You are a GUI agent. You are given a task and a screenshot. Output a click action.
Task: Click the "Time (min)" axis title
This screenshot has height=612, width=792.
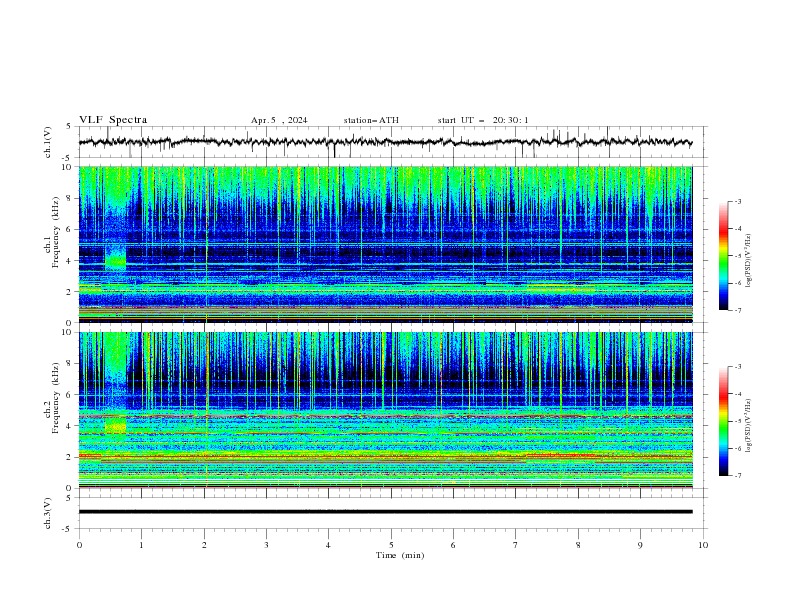click(400, 555)
